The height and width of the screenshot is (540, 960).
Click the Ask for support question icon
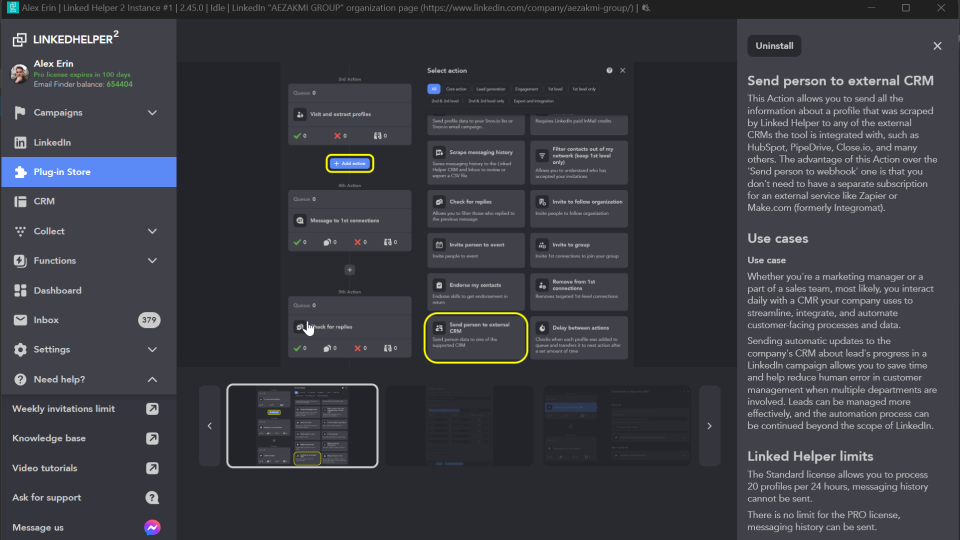152,498
